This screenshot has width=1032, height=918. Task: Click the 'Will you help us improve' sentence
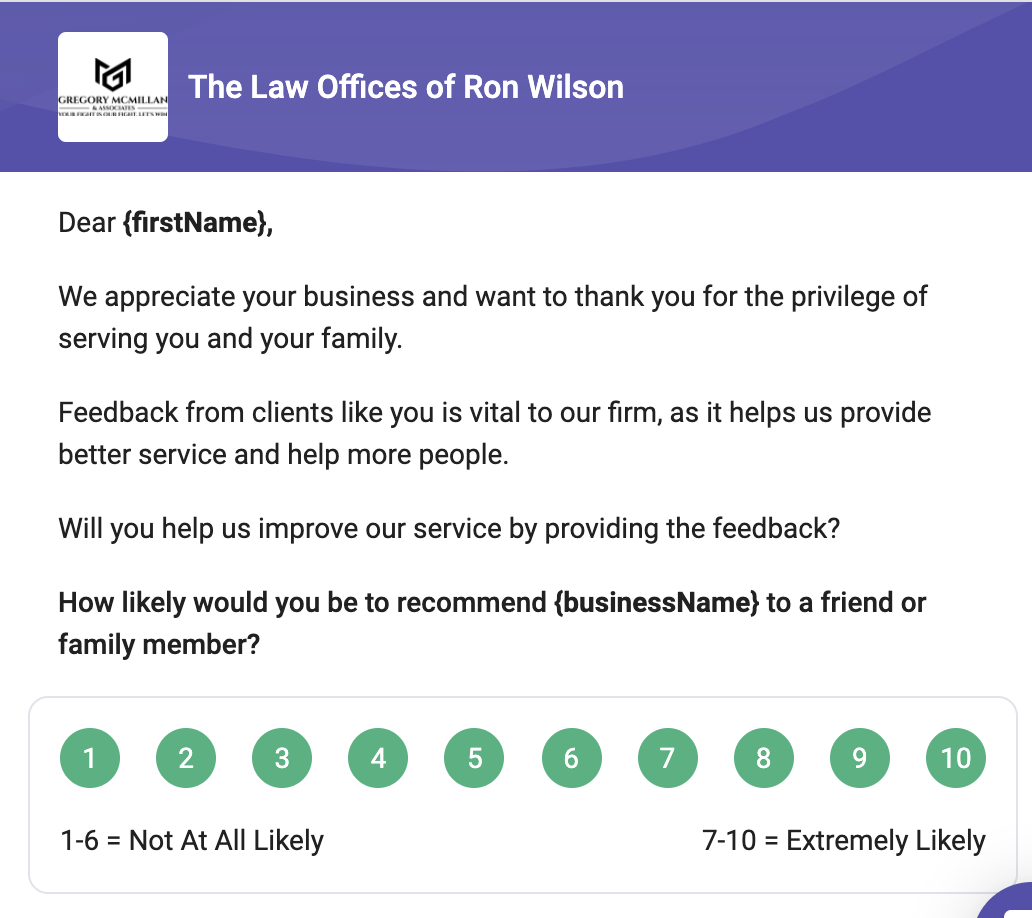pos(448,528)
